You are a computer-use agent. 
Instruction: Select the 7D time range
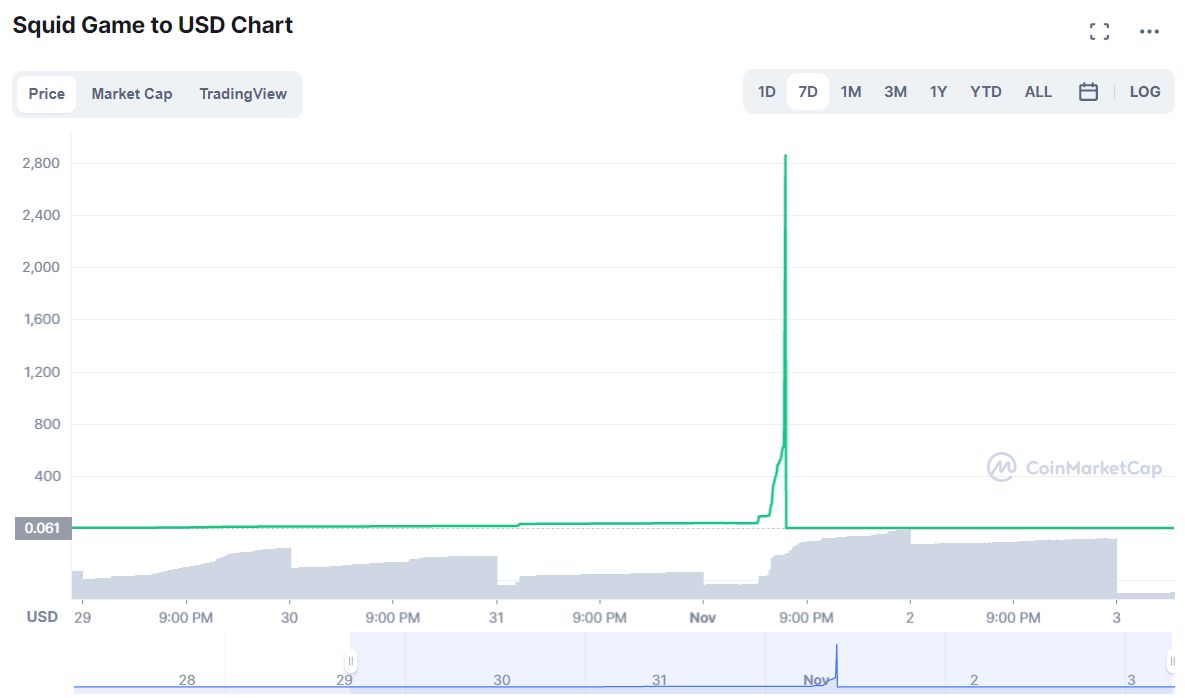coord(808,92)
